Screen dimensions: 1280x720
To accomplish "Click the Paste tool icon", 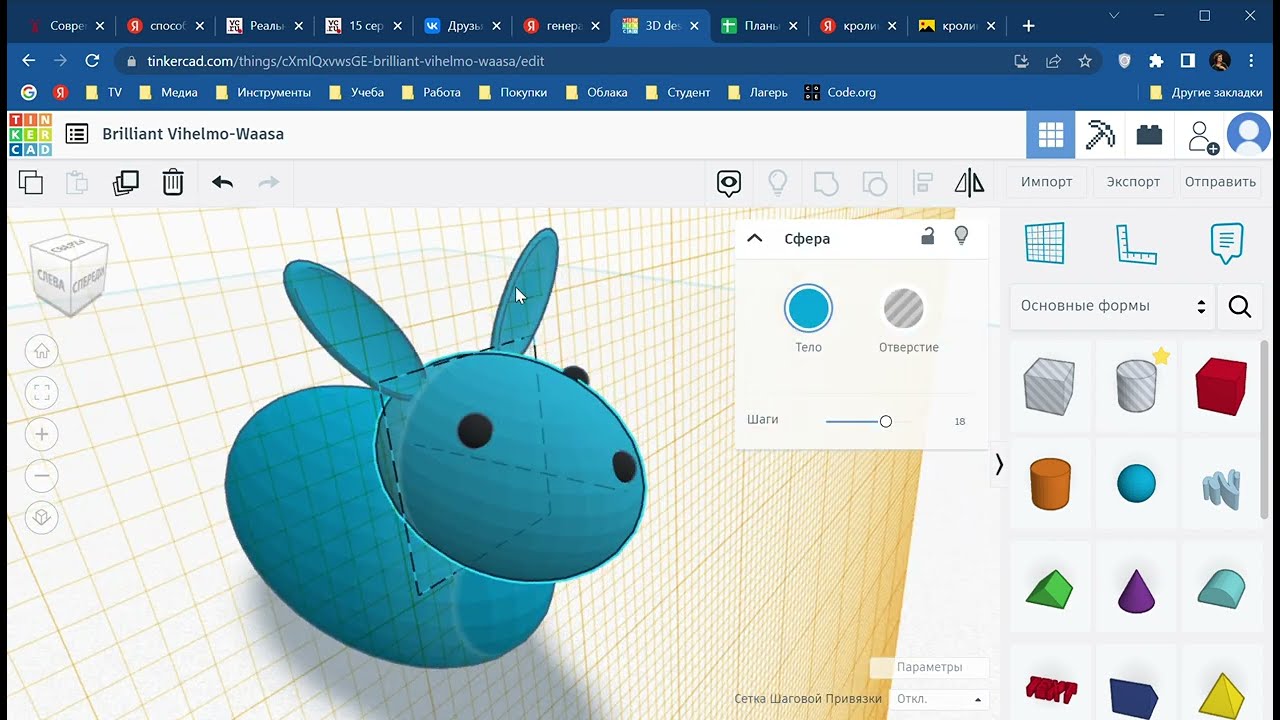I will click(x=77, y=182).
